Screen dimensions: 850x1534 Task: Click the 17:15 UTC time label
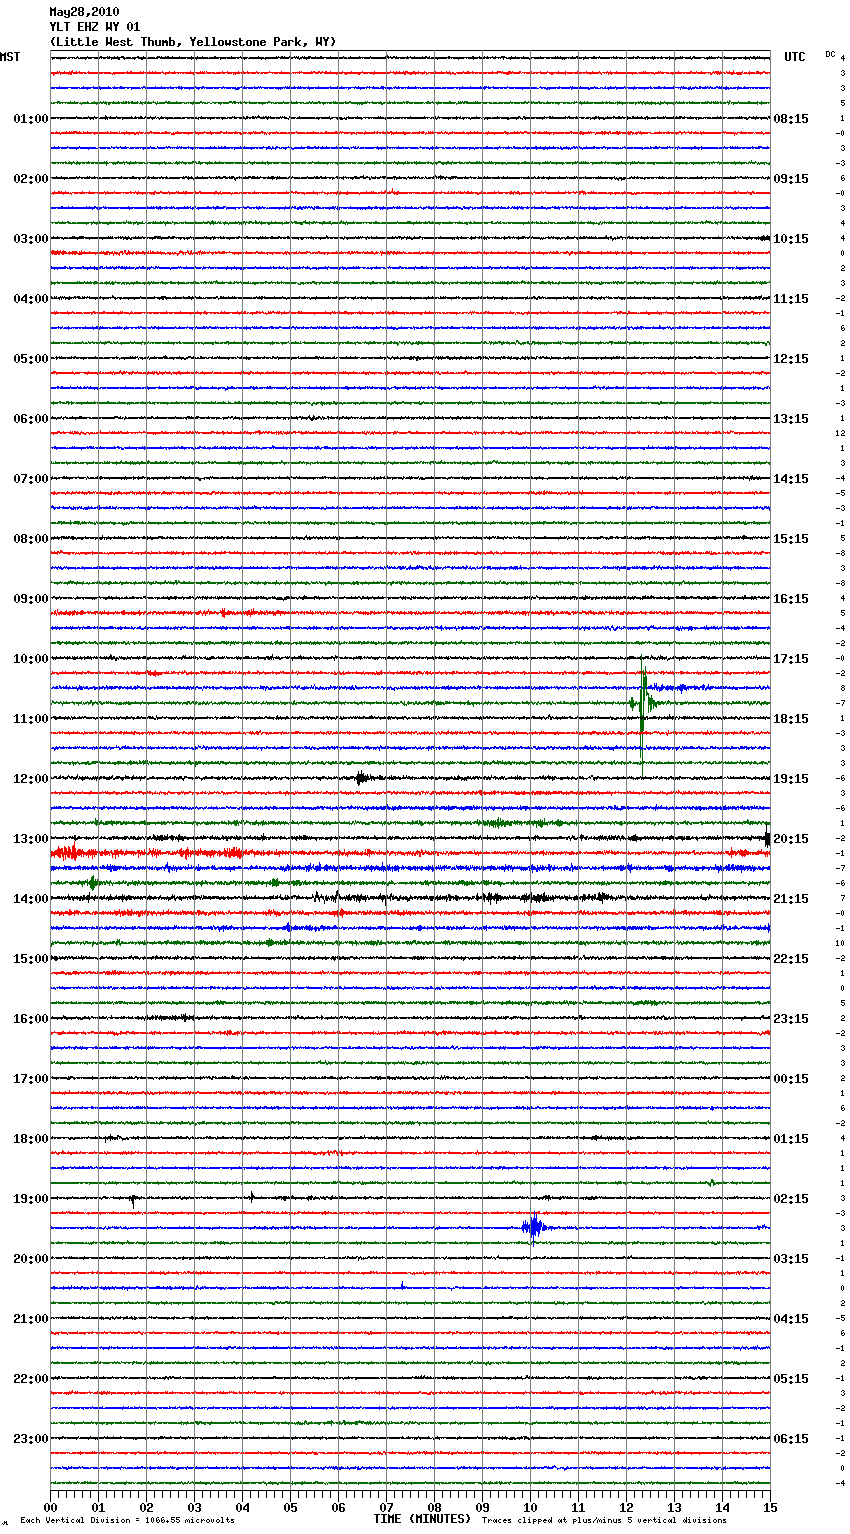click(791, 659)
